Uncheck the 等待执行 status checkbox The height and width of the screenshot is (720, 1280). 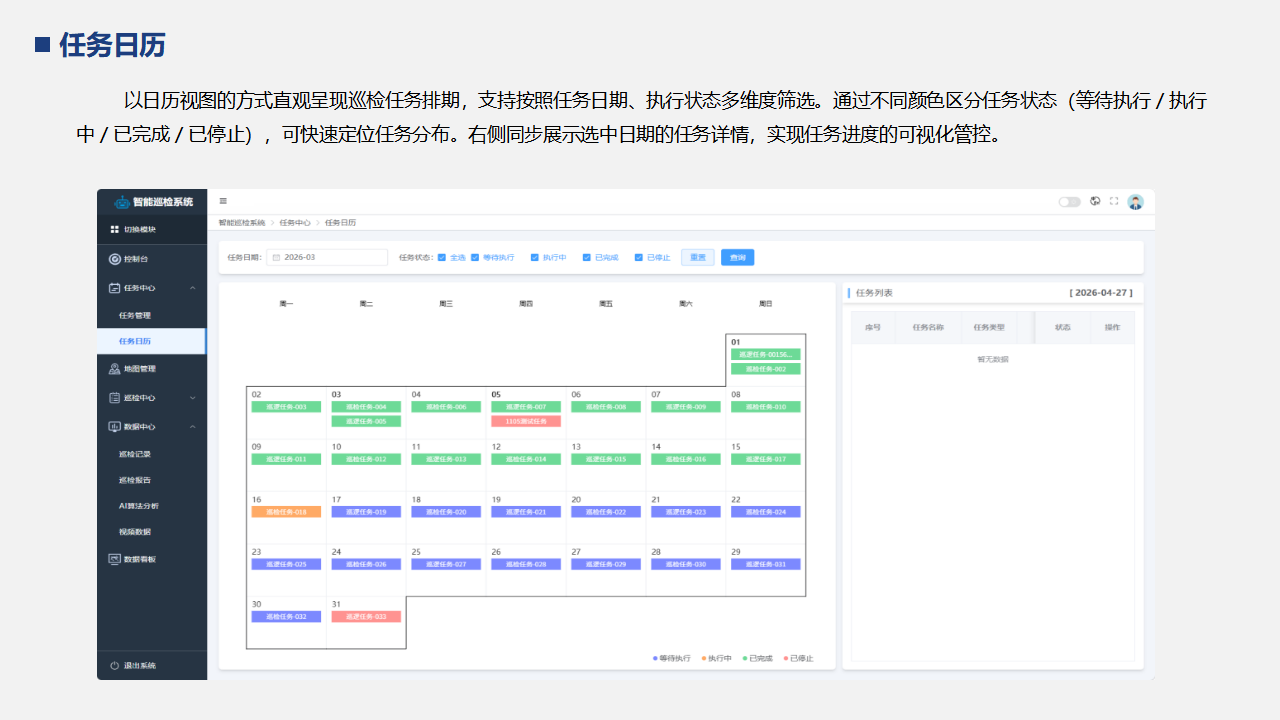click(475, 257)
